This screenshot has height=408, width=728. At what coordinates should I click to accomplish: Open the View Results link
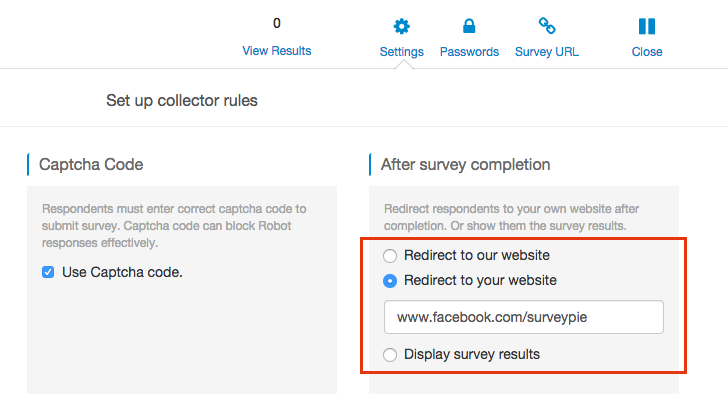click(277, 51)
